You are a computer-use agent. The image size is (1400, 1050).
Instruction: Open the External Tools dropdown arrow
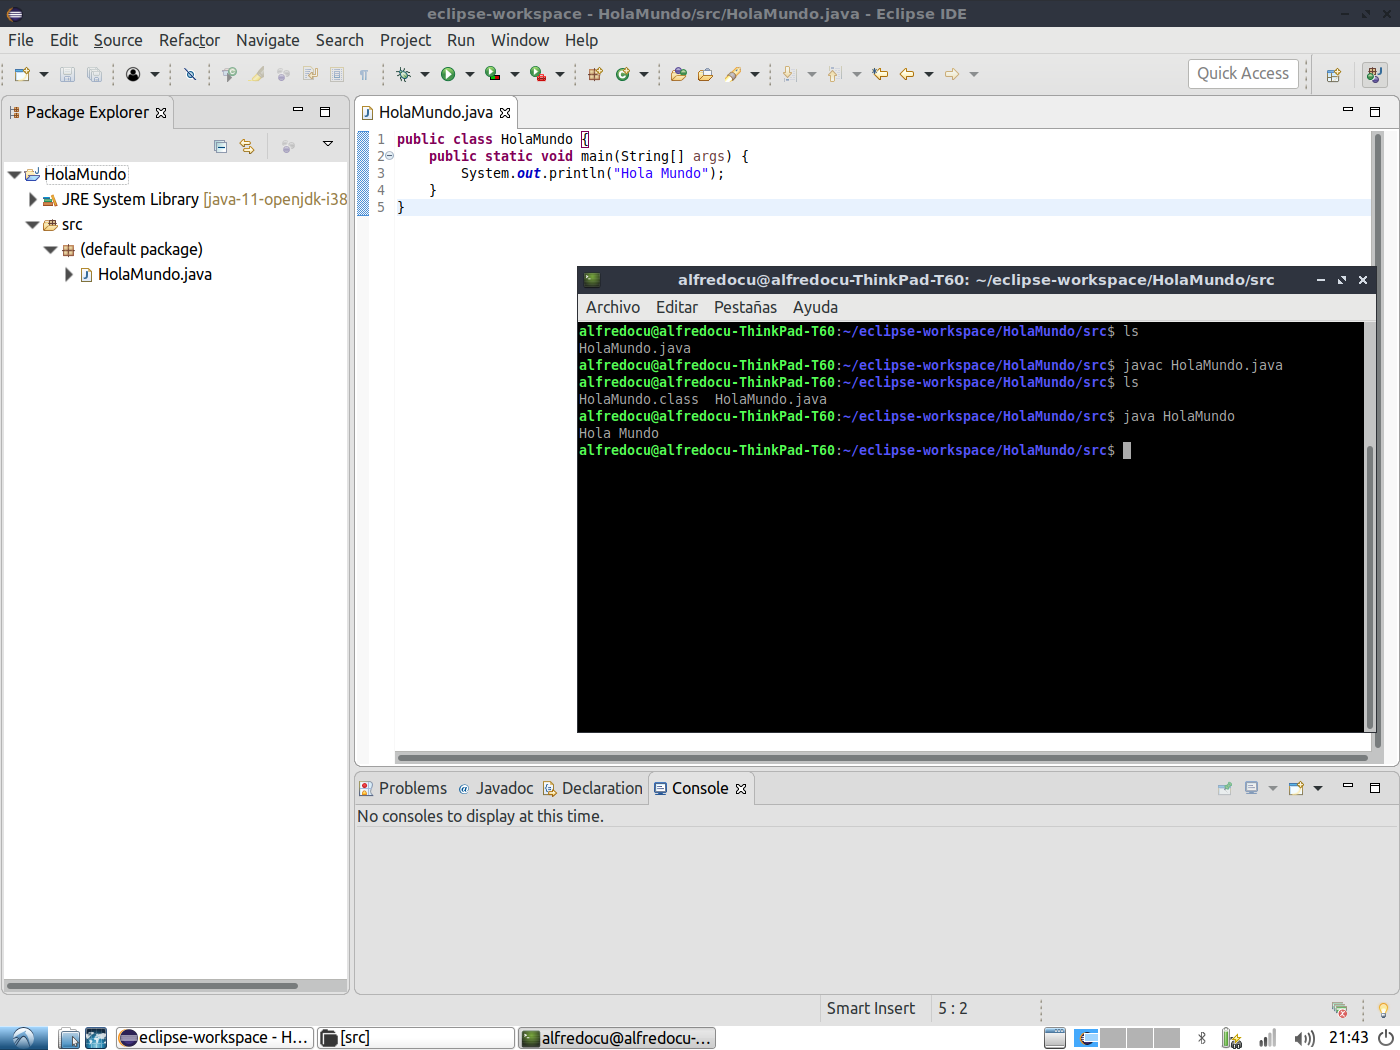tap(560, 74)
